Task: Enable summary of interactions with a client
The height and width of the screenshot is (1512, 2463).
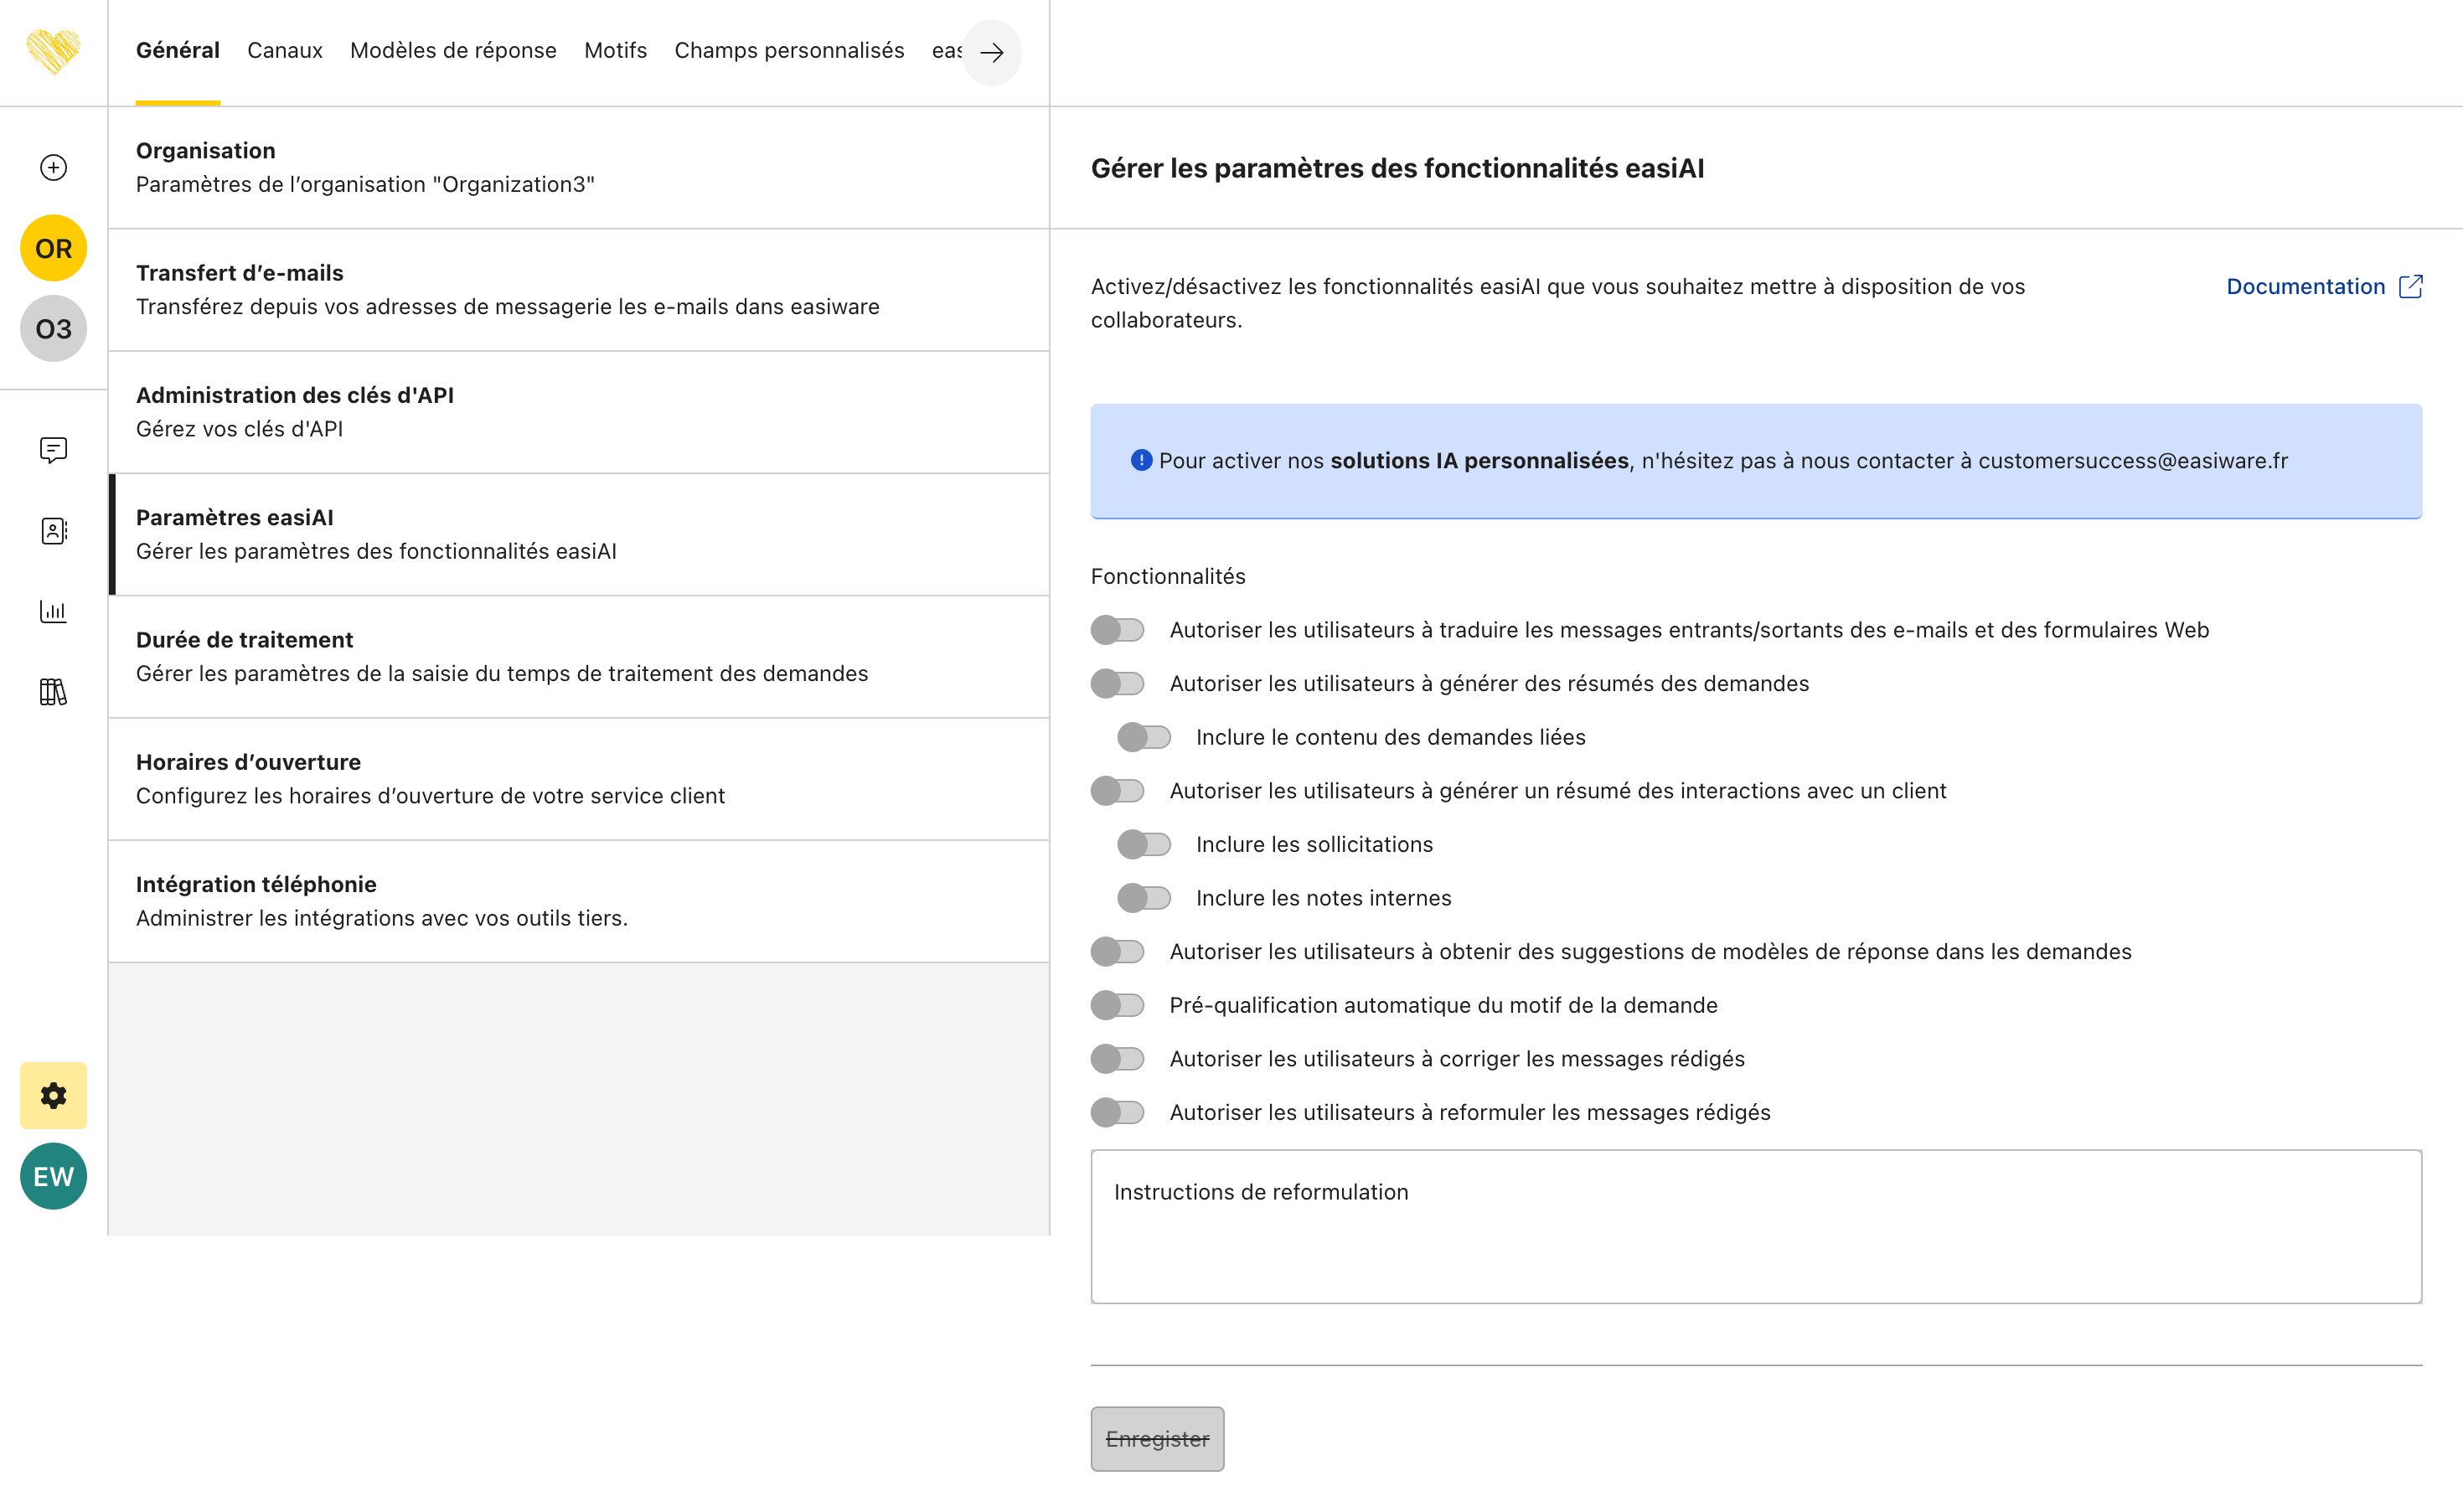Action: tap(1117, 791)
